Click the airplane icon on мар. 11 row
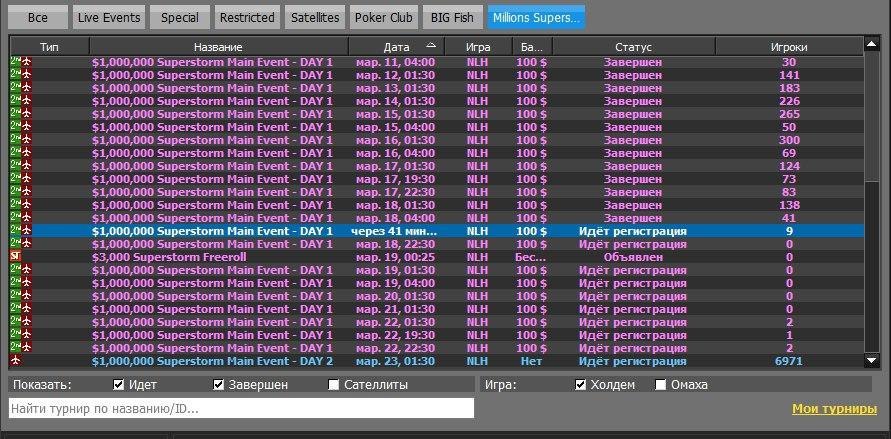The image size is (891, 439). point(26,62)
